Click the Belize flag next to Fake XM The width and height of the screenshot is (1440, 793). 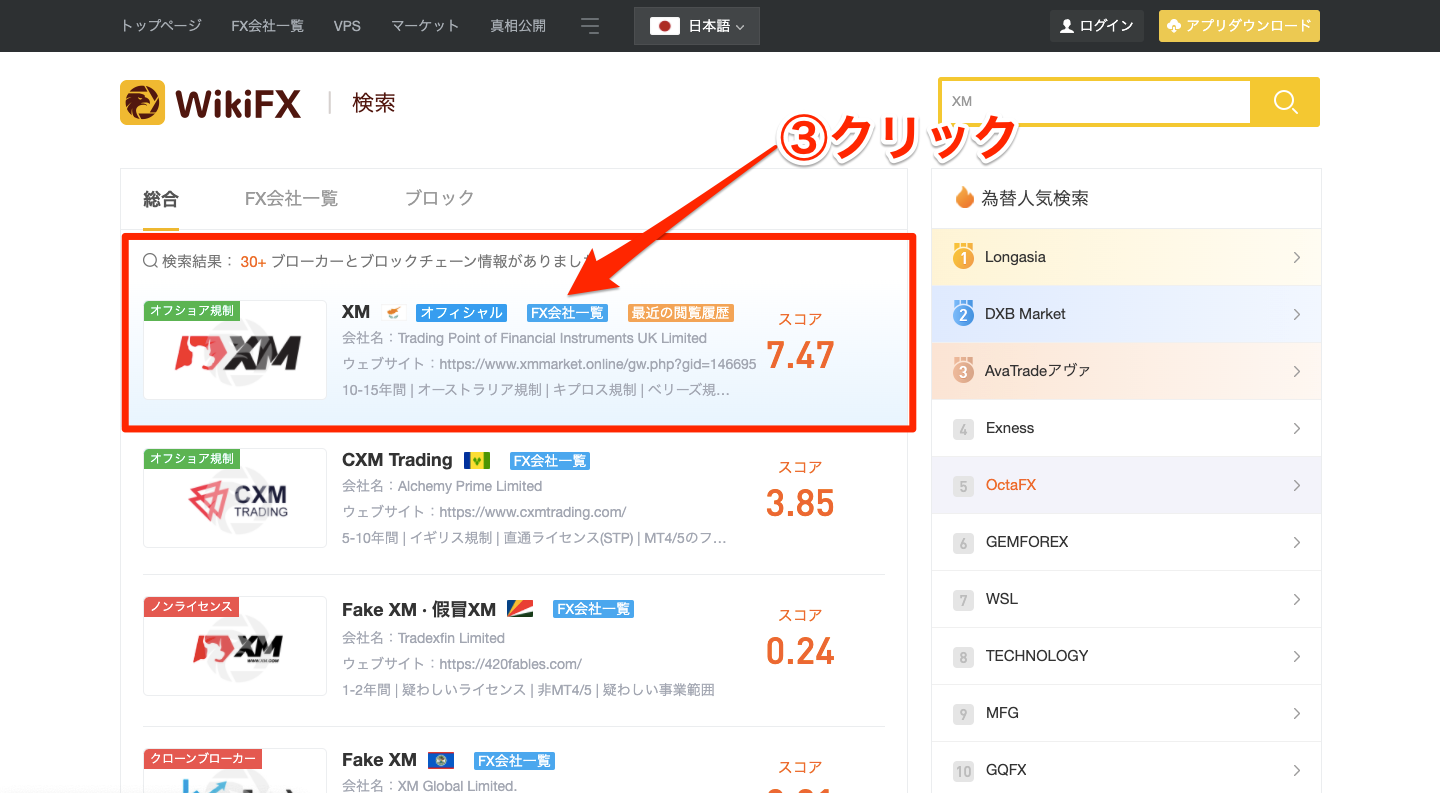click(x=441, y=761)
